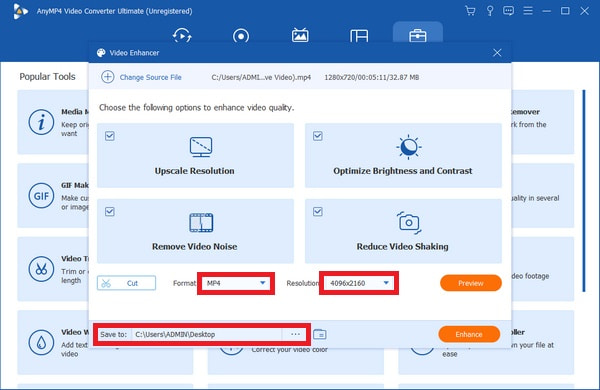Click the Popular Tools heading

(x=47, y=77)
